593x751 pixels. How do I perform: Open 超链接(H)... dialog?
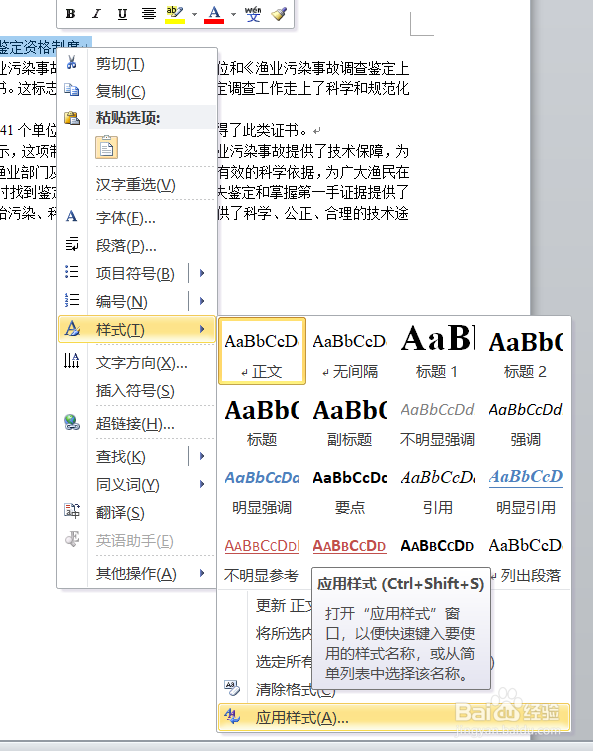(x=137, y=423)
